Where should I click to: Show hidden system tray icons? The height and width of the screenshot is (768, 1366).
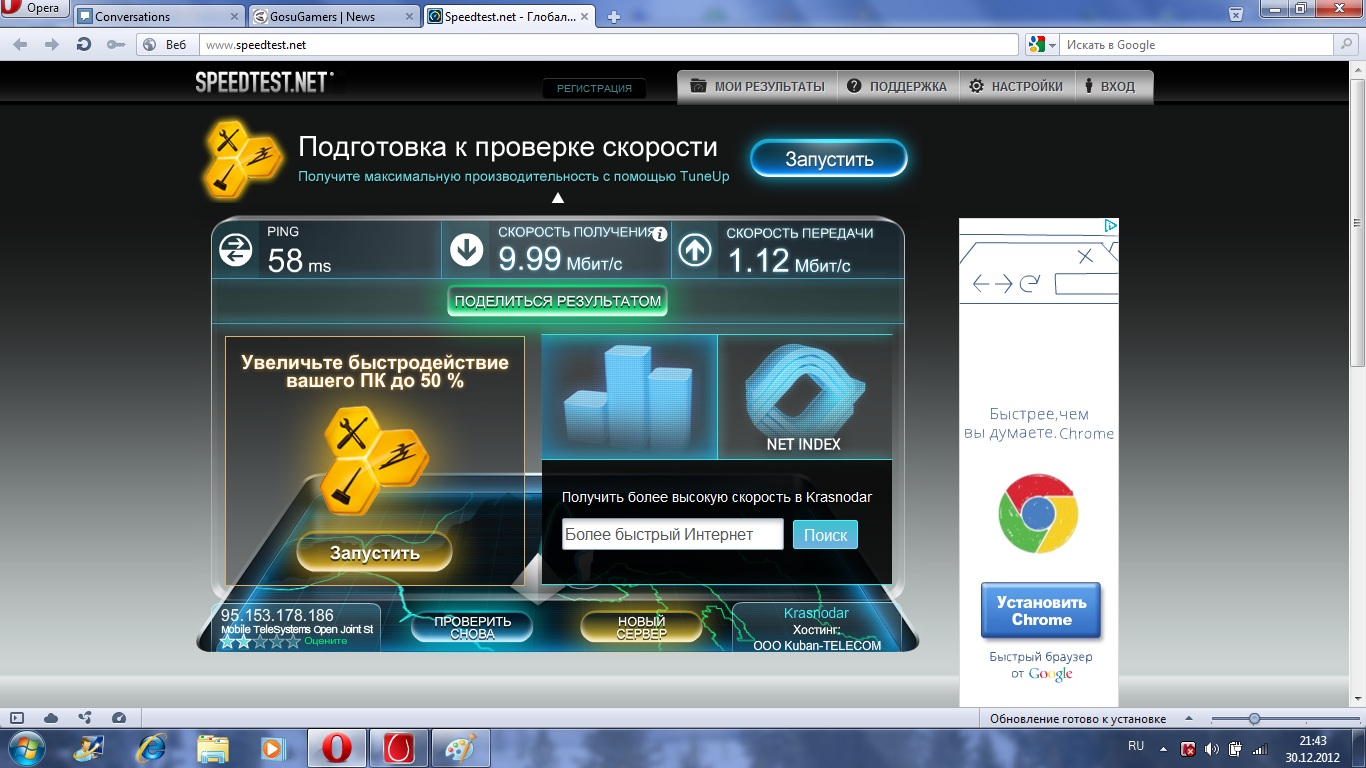coord(1163,748)
